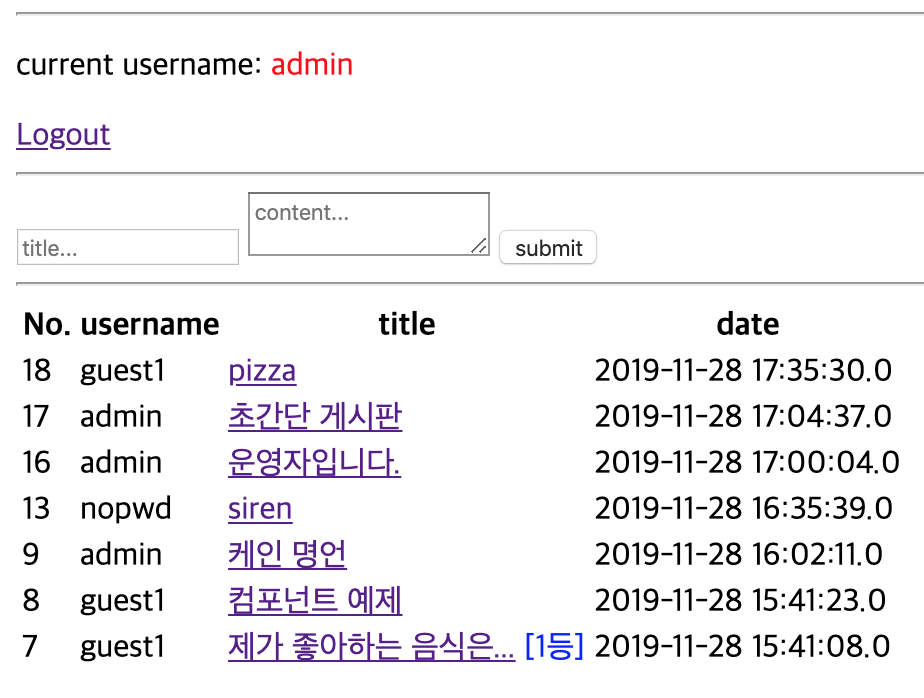924x698 pixels.
Task: Click the username column header
Action: coord(149,324)
